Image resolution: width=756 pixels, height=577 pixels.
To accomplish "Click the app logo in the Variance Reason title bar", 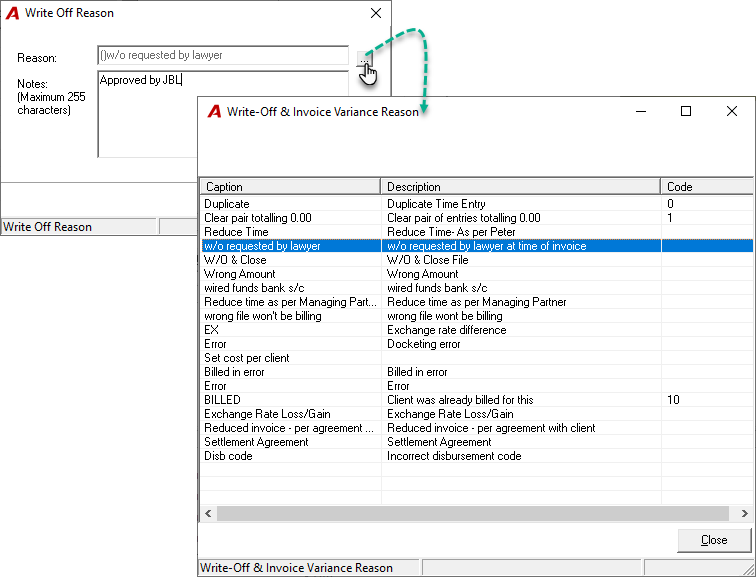I will pos(214,112).
